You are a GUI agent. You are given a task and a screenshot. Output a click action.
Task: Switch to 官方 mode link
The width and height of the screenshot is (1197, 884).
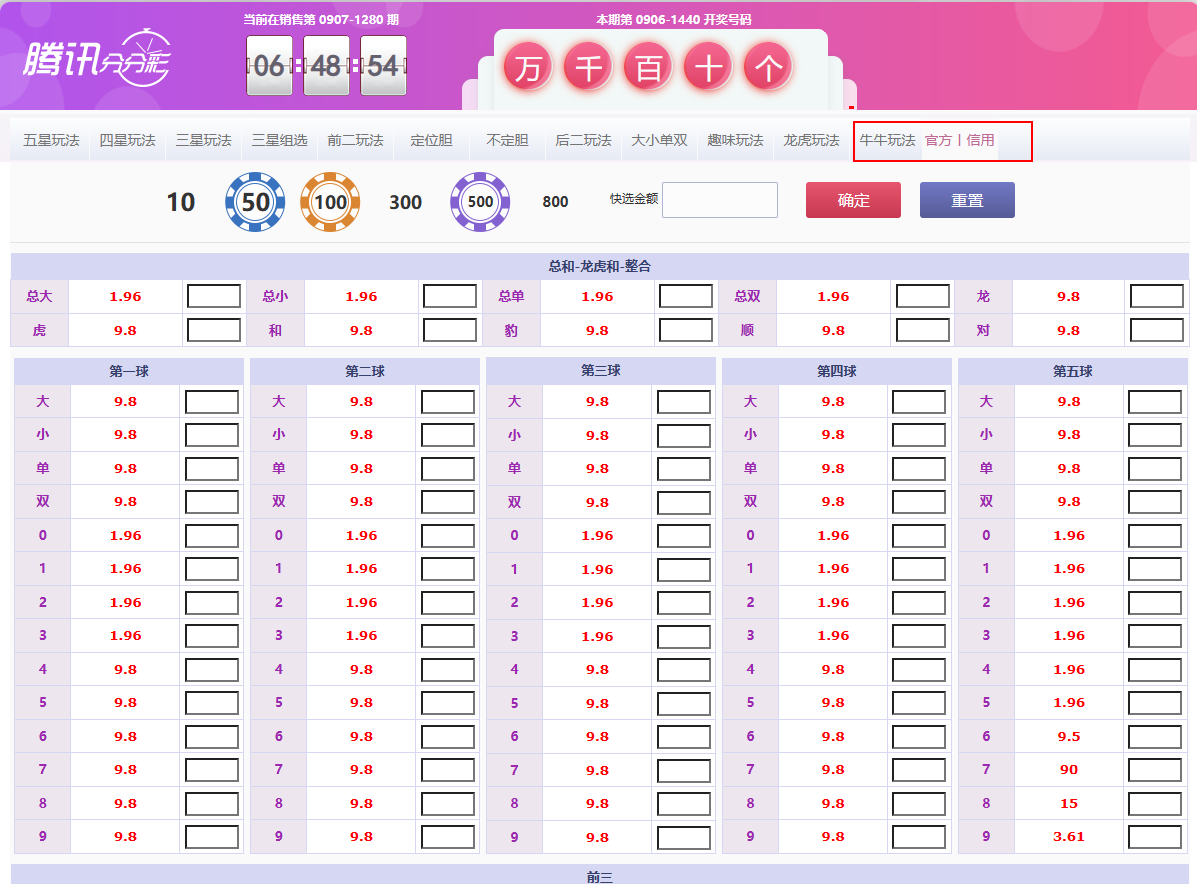938,140
